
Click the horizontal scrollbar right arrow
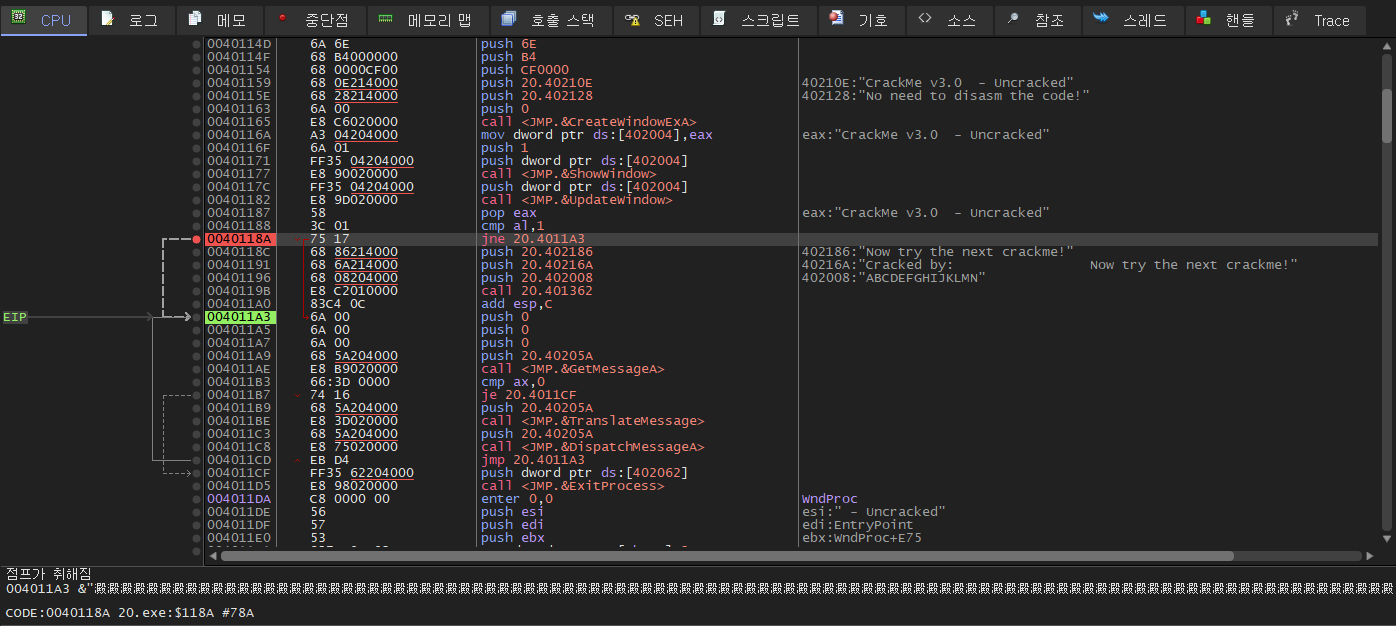(1368, 555)
